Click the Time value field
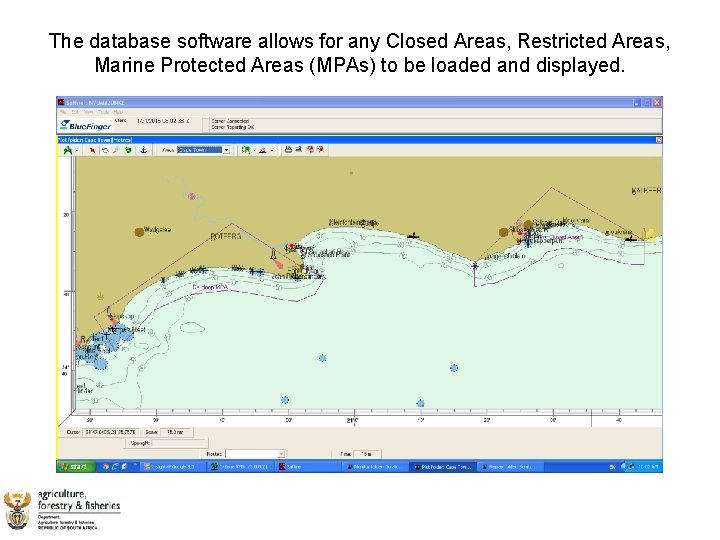This screenshot has height=540, width=720. point(367,454)
